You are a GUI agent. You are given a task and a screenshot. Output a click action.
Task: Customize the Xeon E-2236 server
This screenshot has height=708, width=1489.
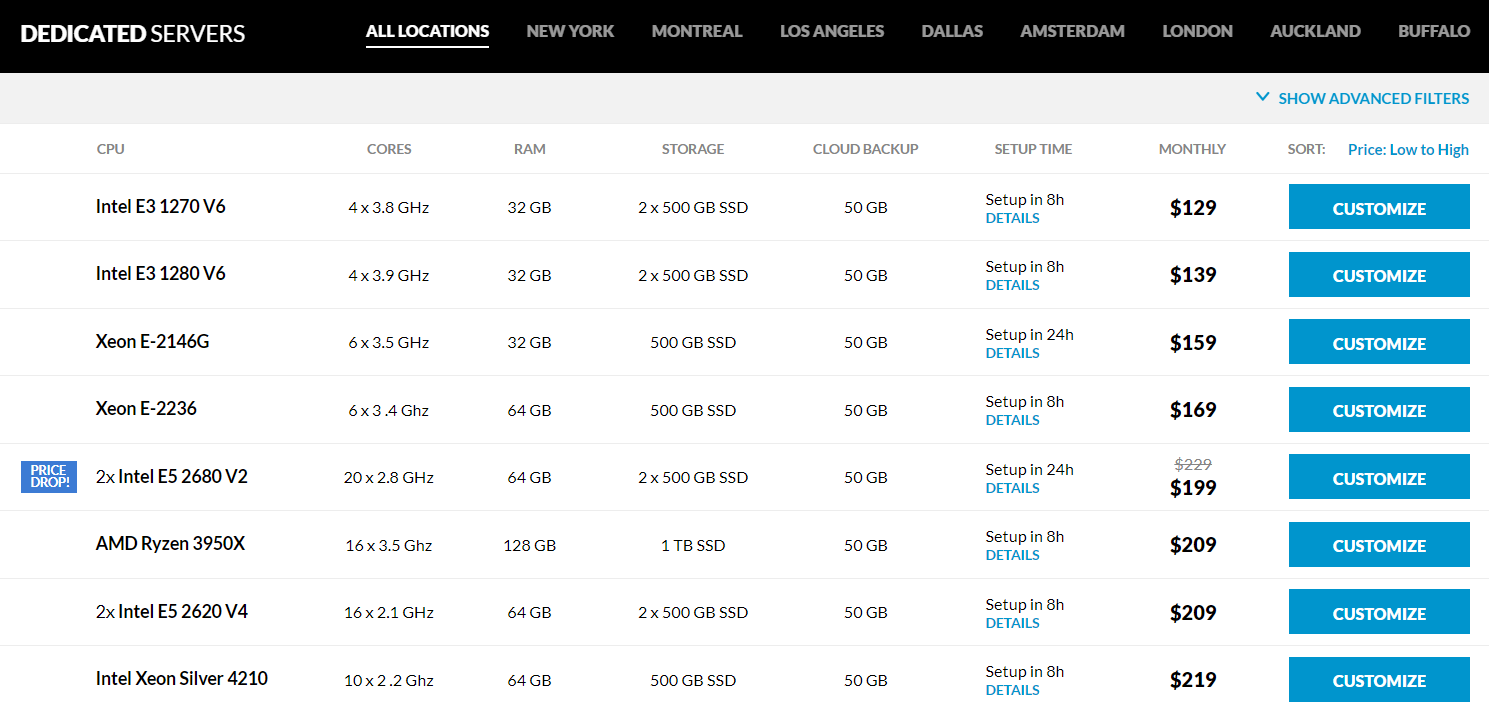[1379, 409]
